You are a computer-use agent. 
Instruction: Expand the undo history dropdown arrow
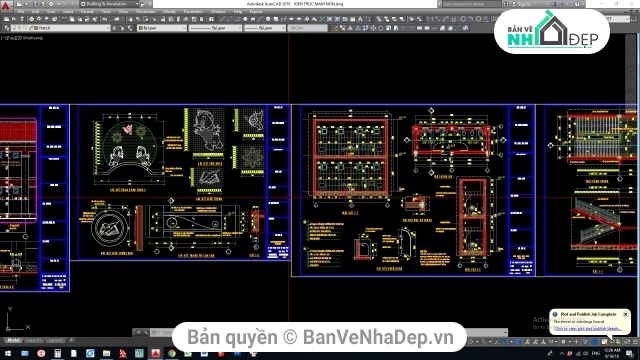coord(110,19)
